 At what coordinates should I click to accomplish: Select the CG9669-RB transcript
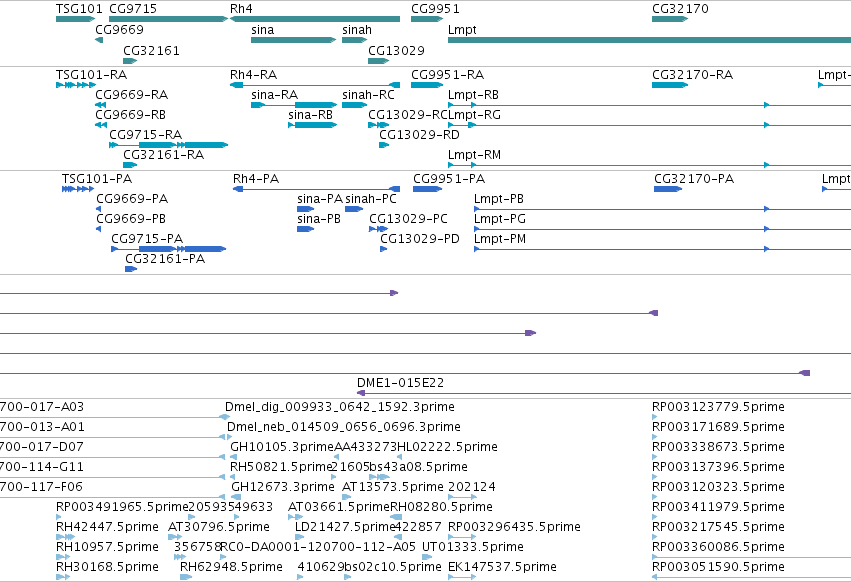tap(101, 125)
